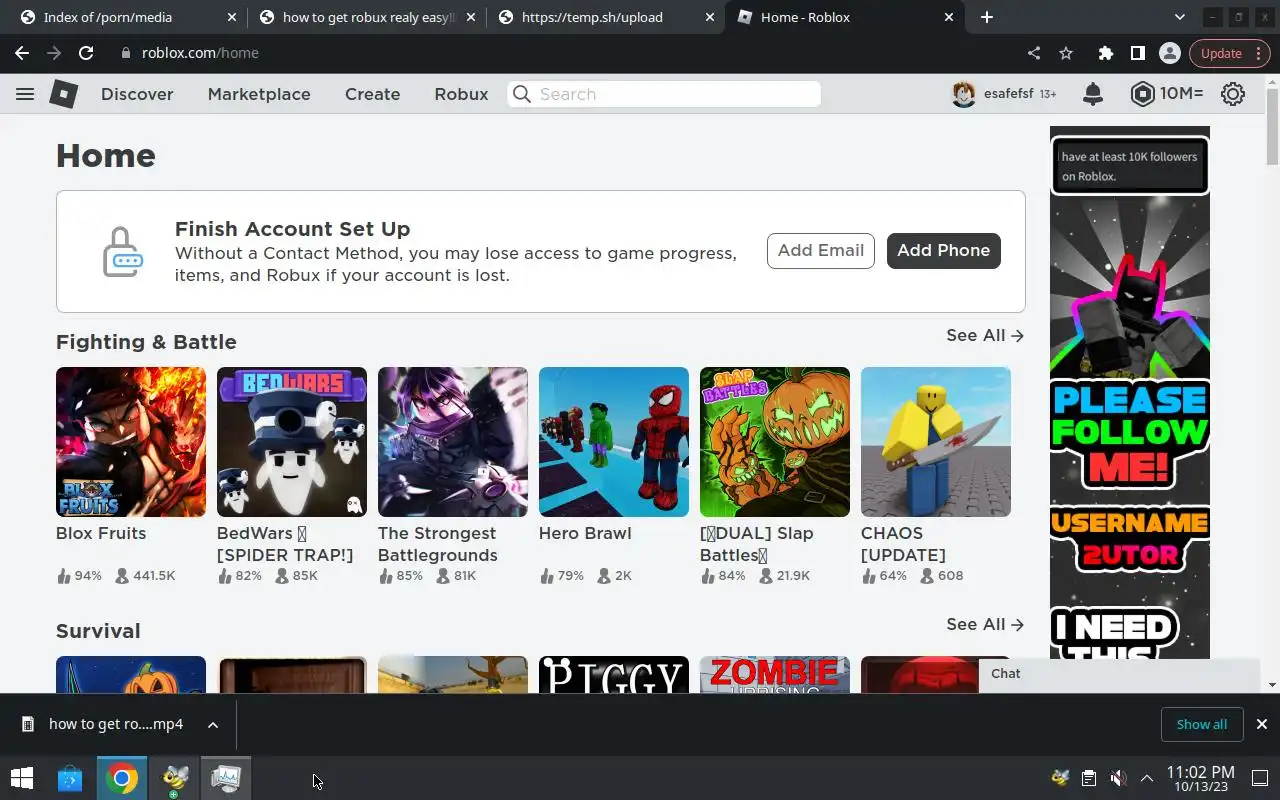Open the Robux menu item
Viewport: 1280px width, 800px height.
(461, 94)
